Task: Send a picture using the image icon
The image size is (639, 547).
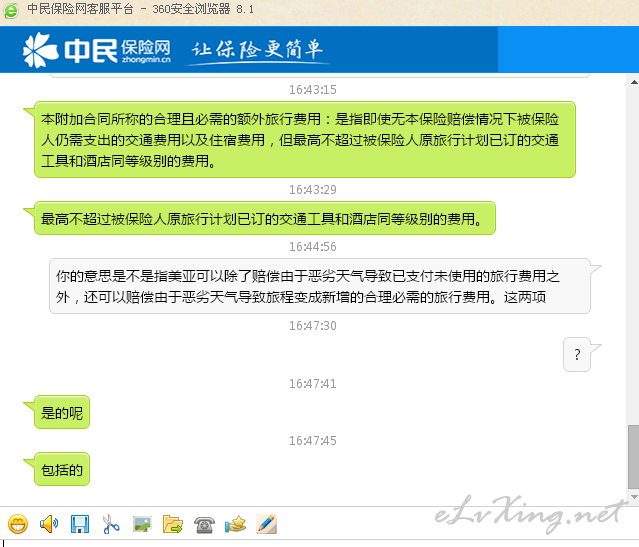Action: pos(142,524)
